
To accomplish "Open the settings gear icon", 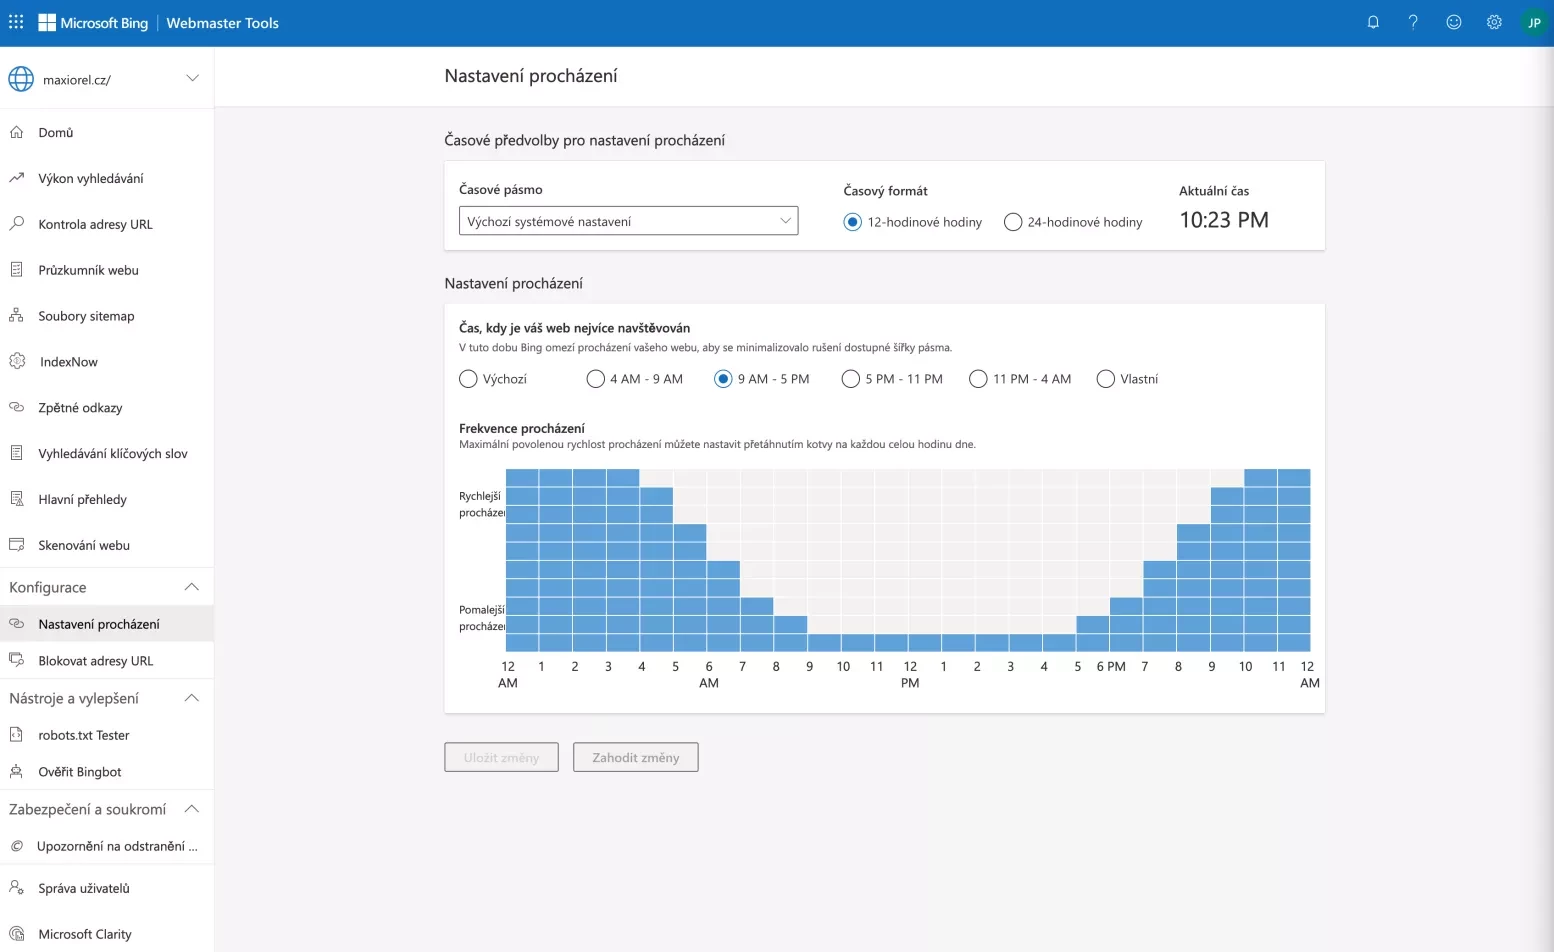I will (x=1494, y=22).
